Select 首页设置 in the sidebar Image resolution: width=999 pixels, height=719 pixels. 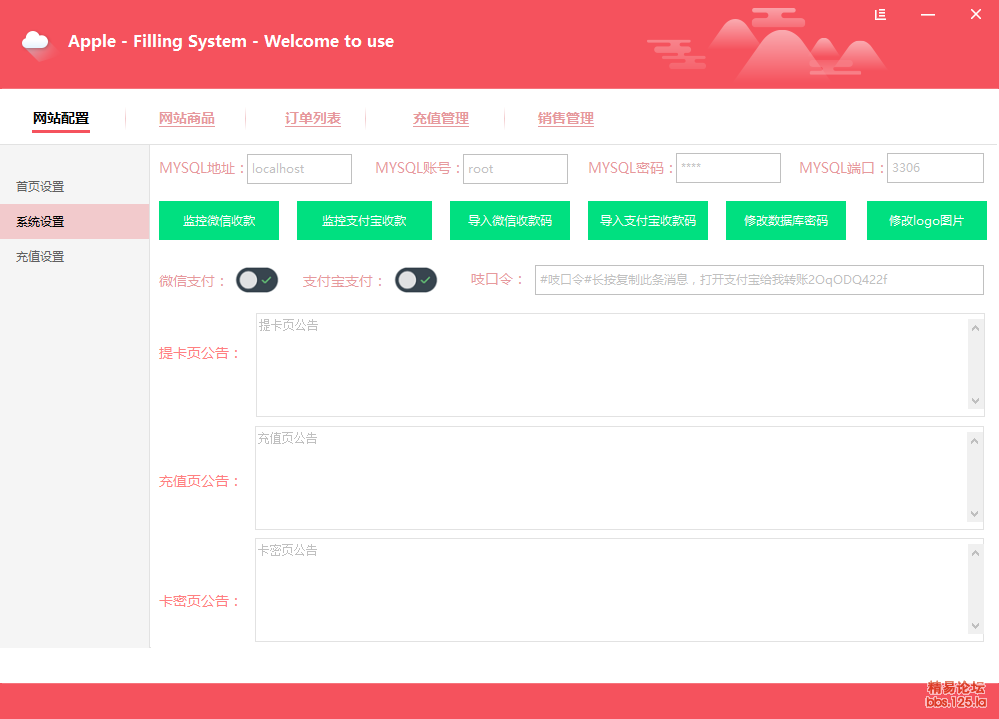tap(40, 187)
